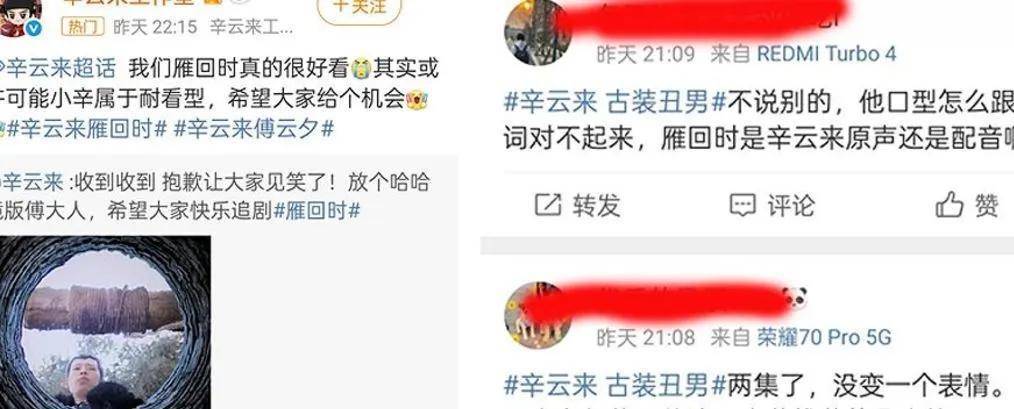Viewport: 1014px width, 409px height.
Task: Open the 评论 comment icon
Action: click(742, 205)
